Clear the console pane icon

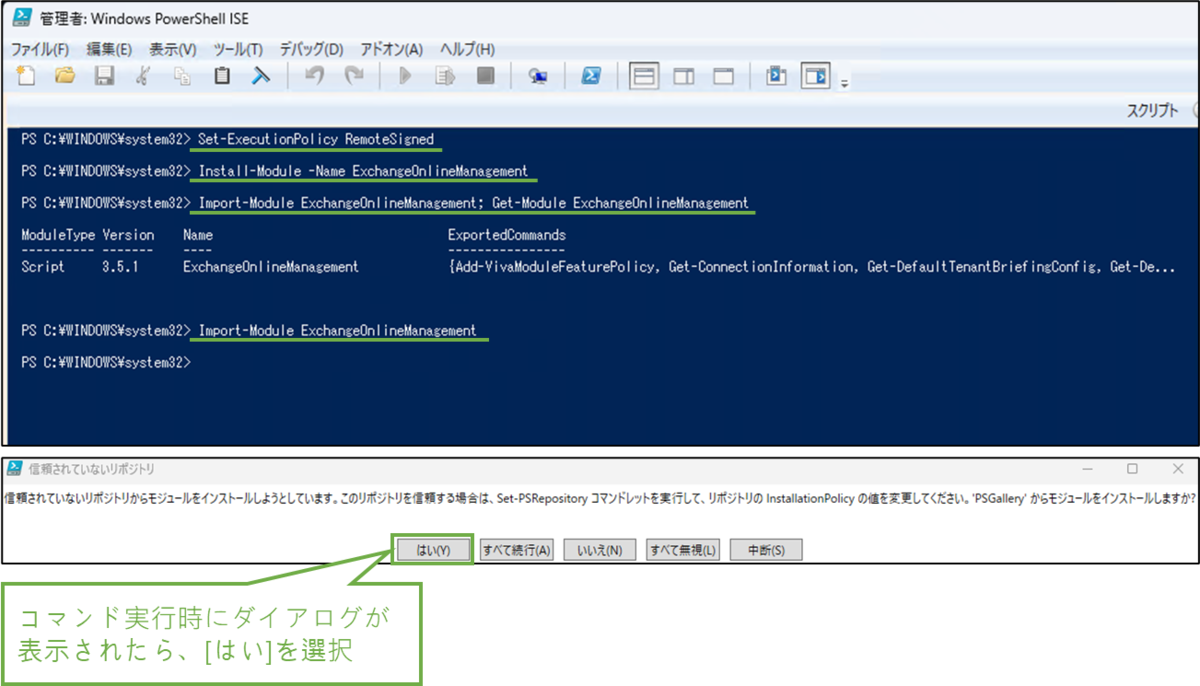coord(261,76)
